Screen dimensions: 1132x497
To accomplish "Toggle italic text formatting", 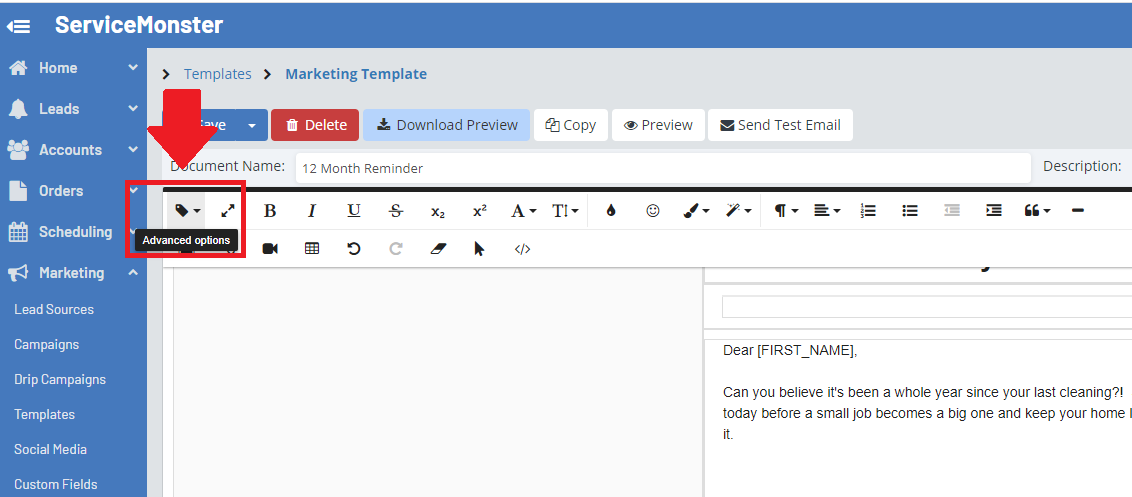I will coord(312,211).
